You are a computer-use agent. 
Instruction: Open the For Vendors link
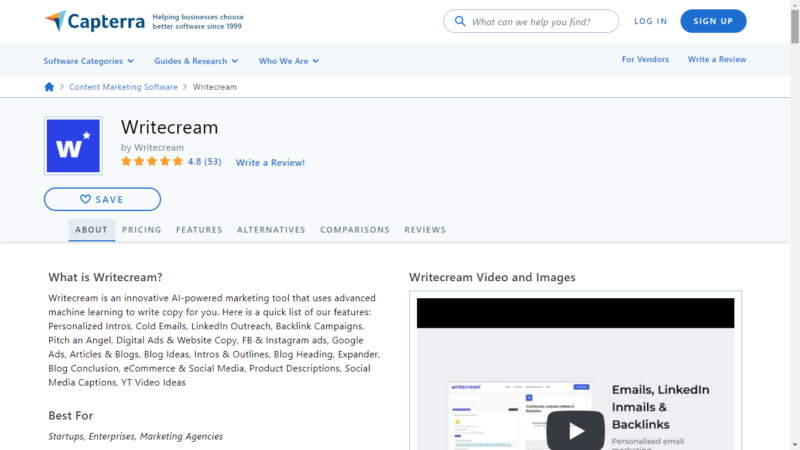[x=645, y=59]
